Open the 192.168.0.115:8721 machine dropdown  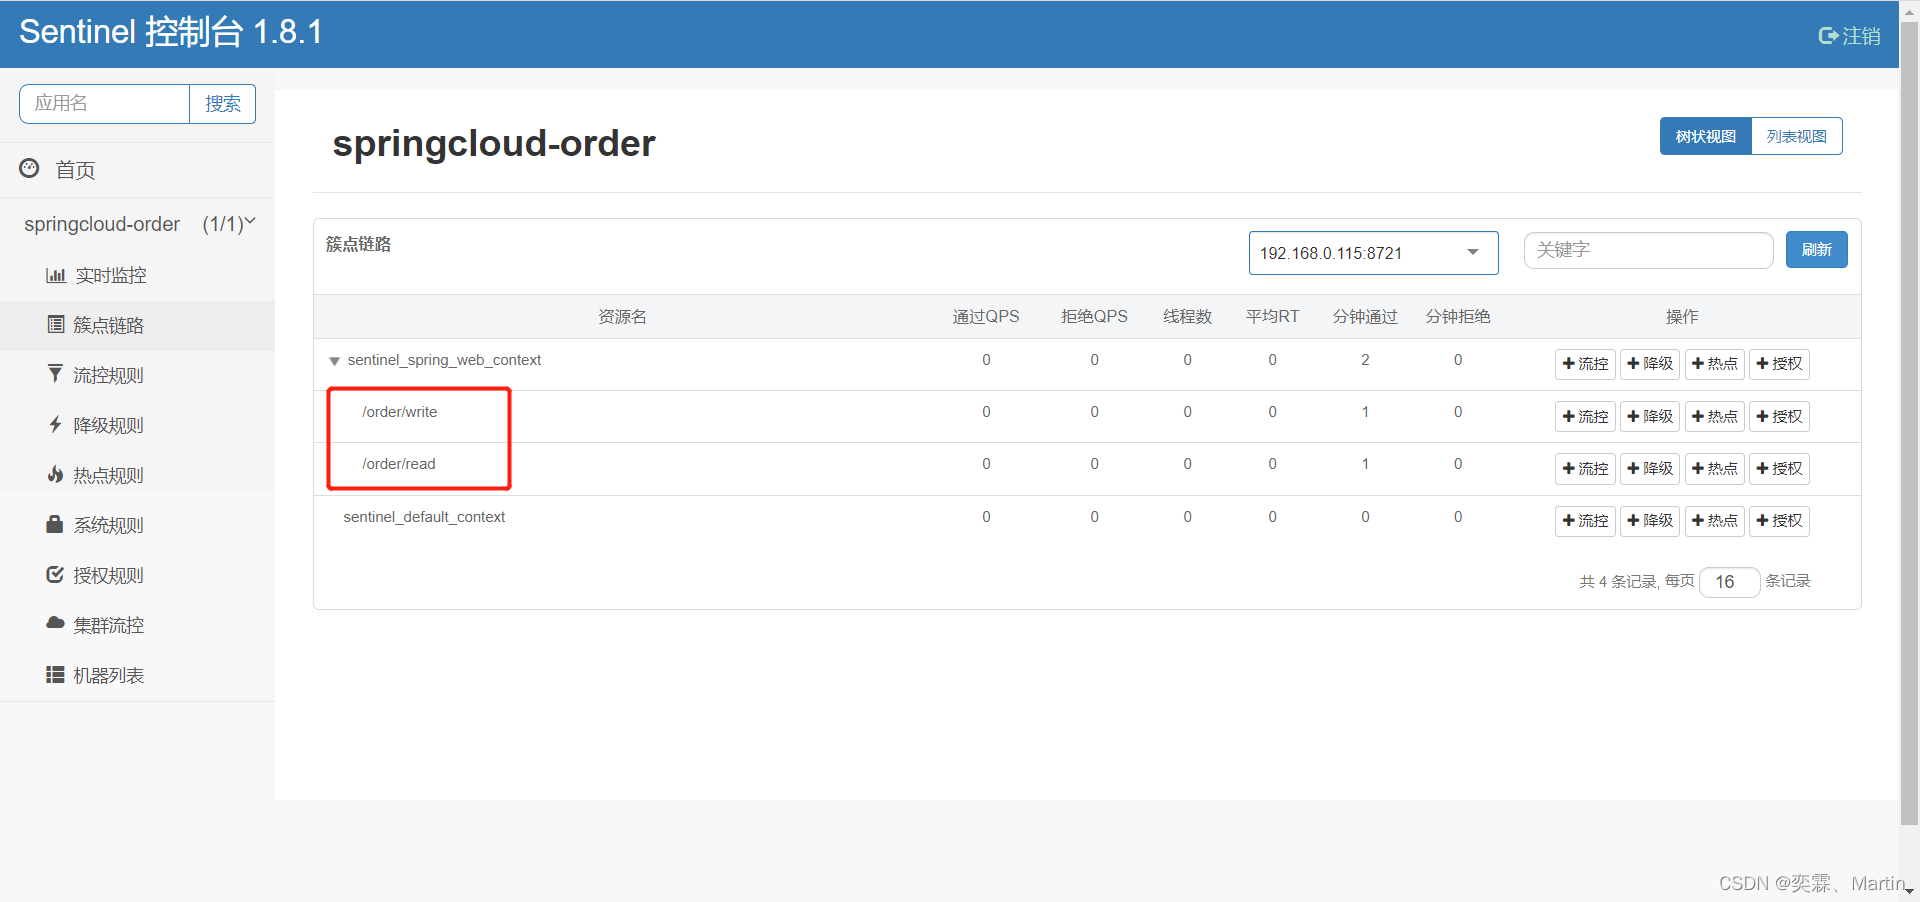click(x=1372, y=253)
